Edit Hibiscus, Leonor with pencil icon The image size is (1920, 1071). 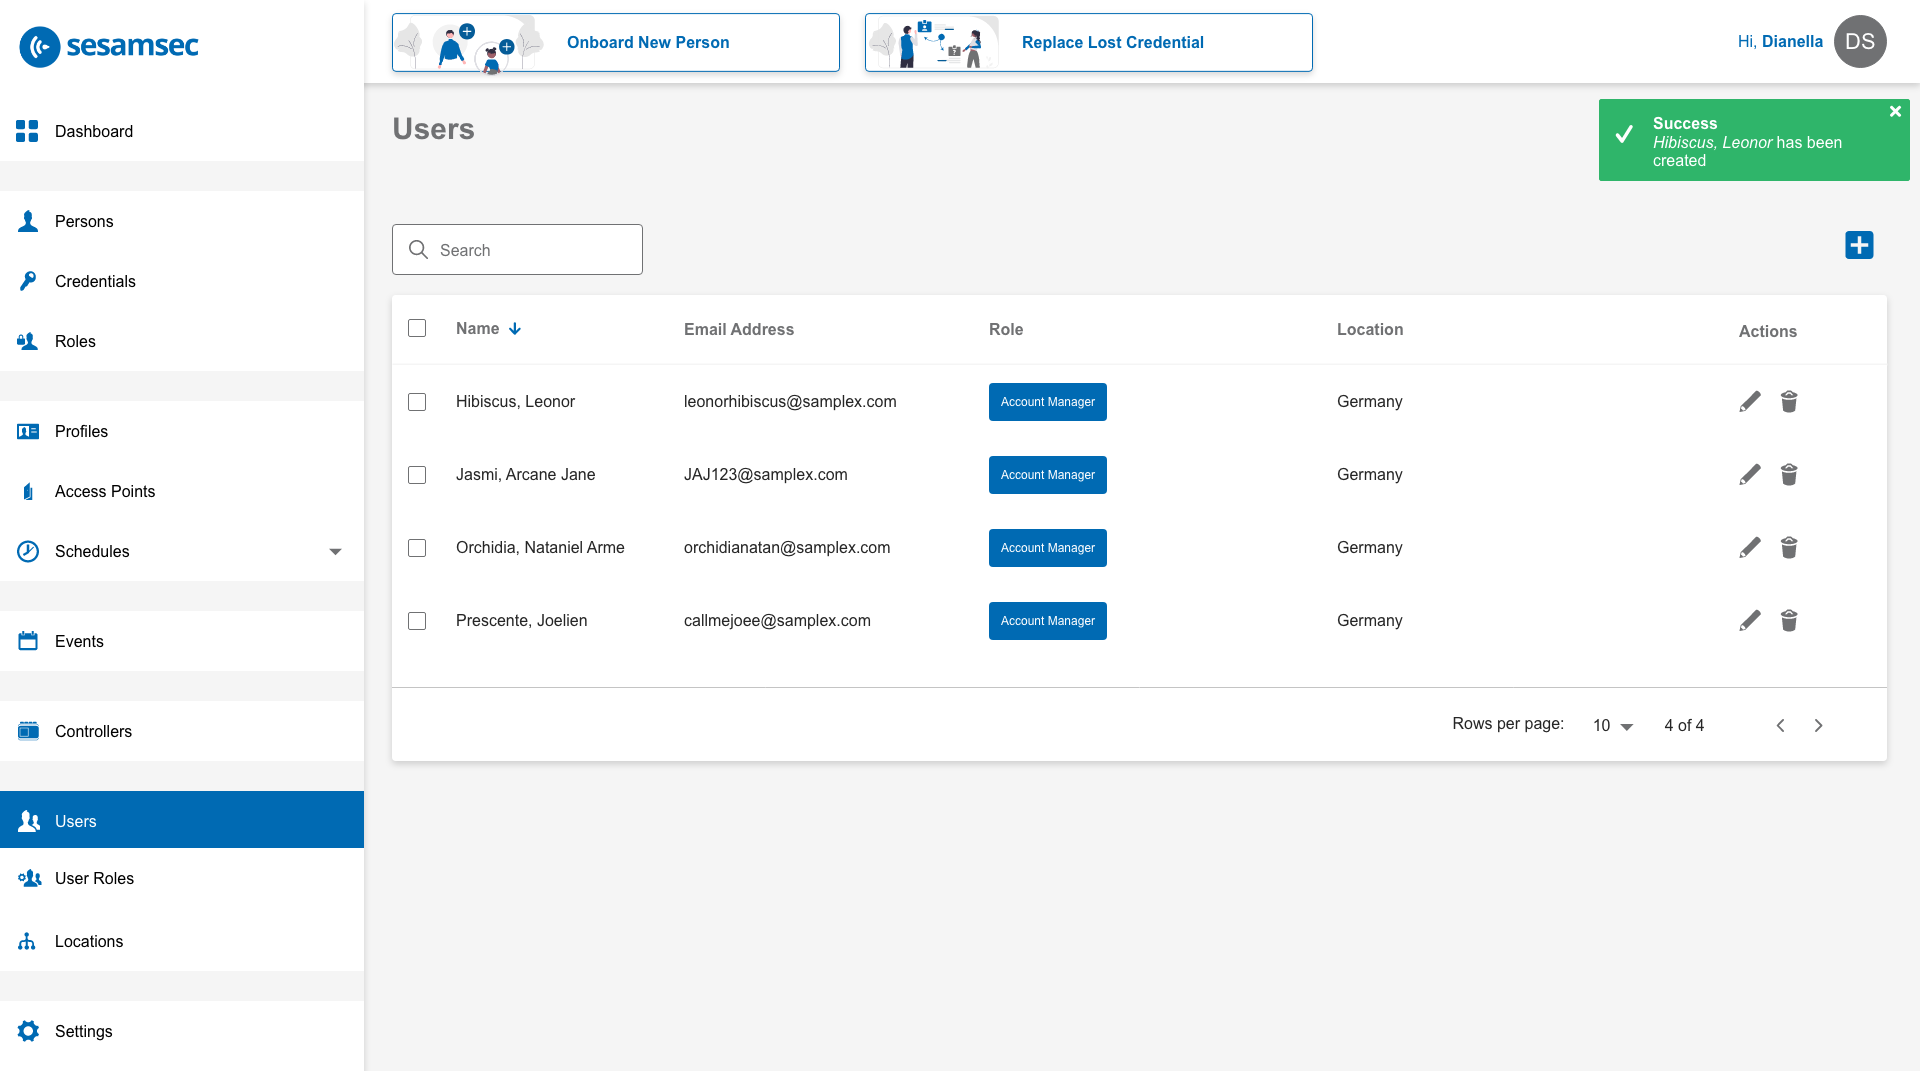tap(1749, 402)
